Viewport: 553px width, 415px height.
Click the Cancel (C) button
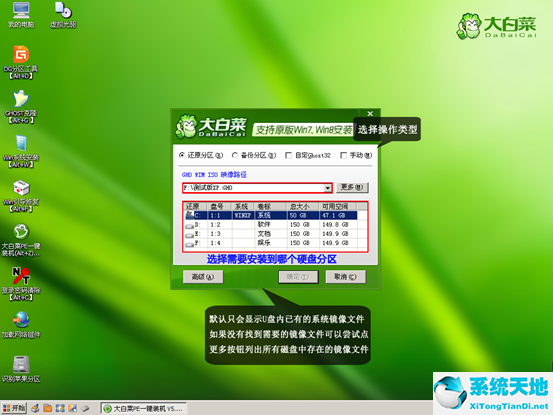[345, 277]
